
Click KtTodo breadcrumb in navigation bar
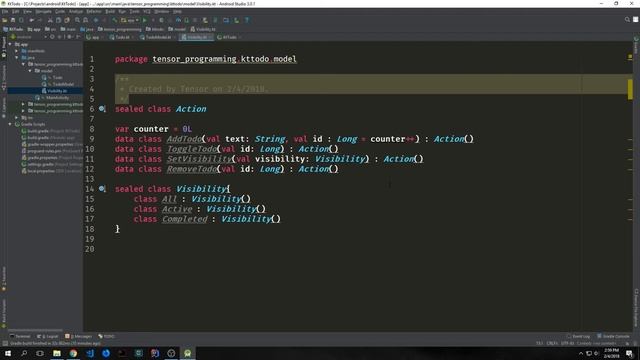tap(13, 29)
